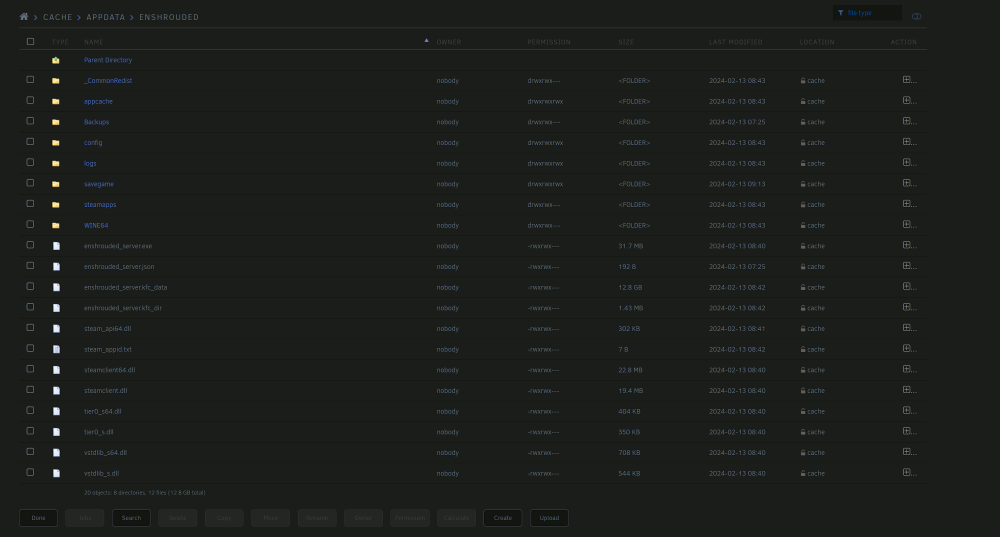Click the Search button
Screen dimensions: 1000x537
(131, 518)
